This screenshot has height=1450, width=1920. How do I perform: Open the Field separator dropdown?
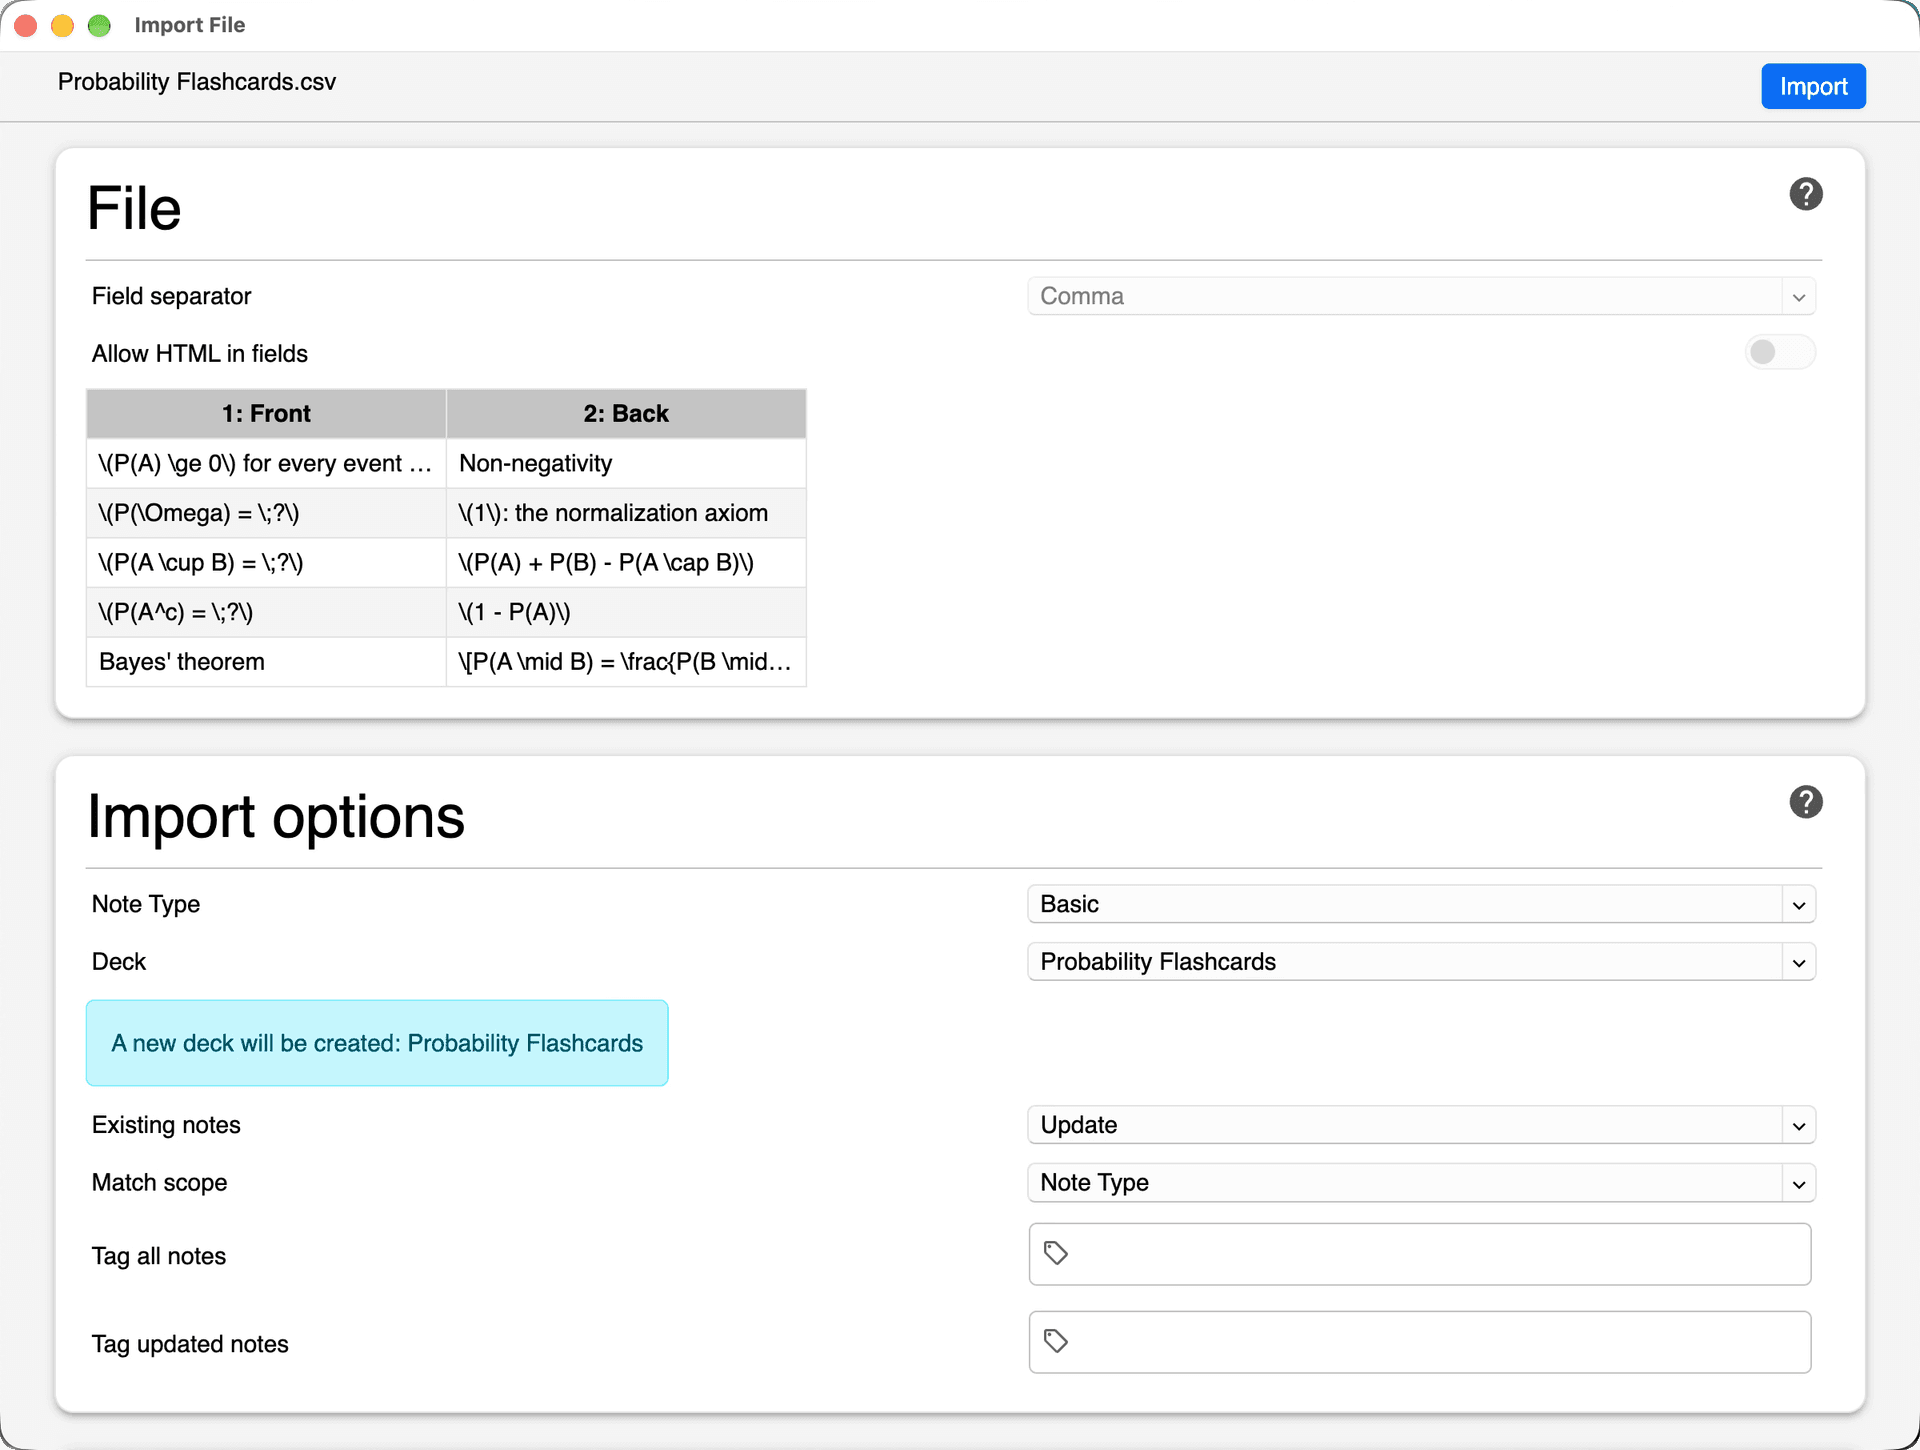point(1421,296)
